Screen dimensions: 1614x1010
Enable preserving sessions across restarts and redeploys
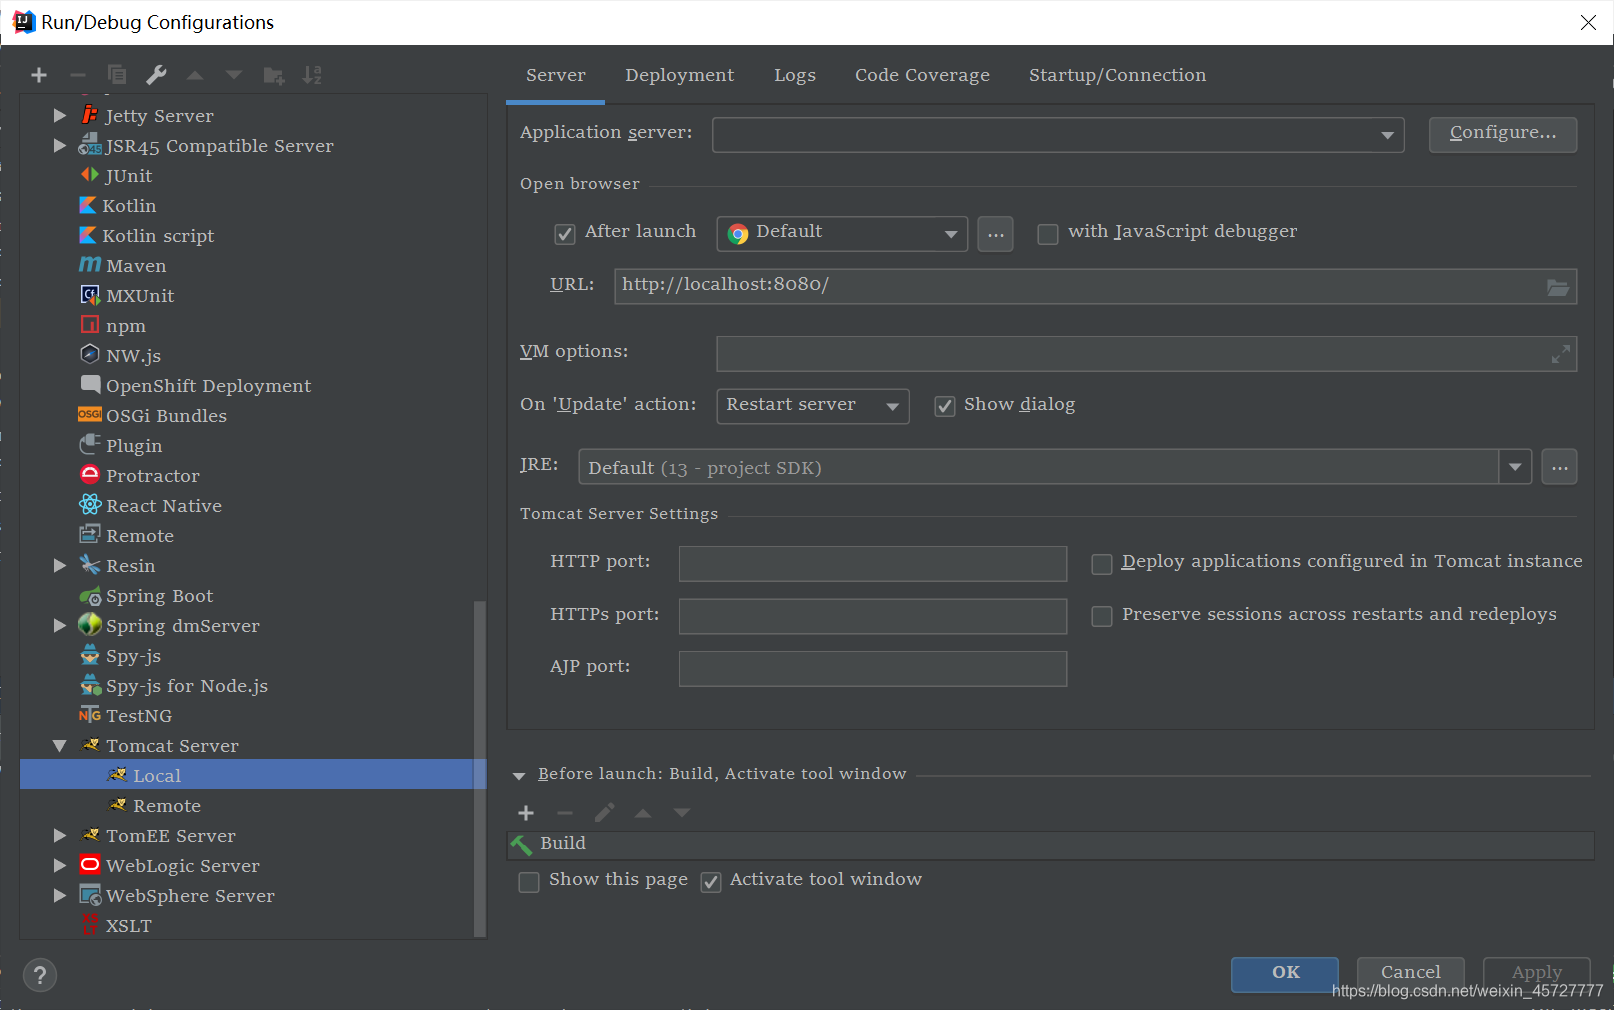(x=1101, y=616)
